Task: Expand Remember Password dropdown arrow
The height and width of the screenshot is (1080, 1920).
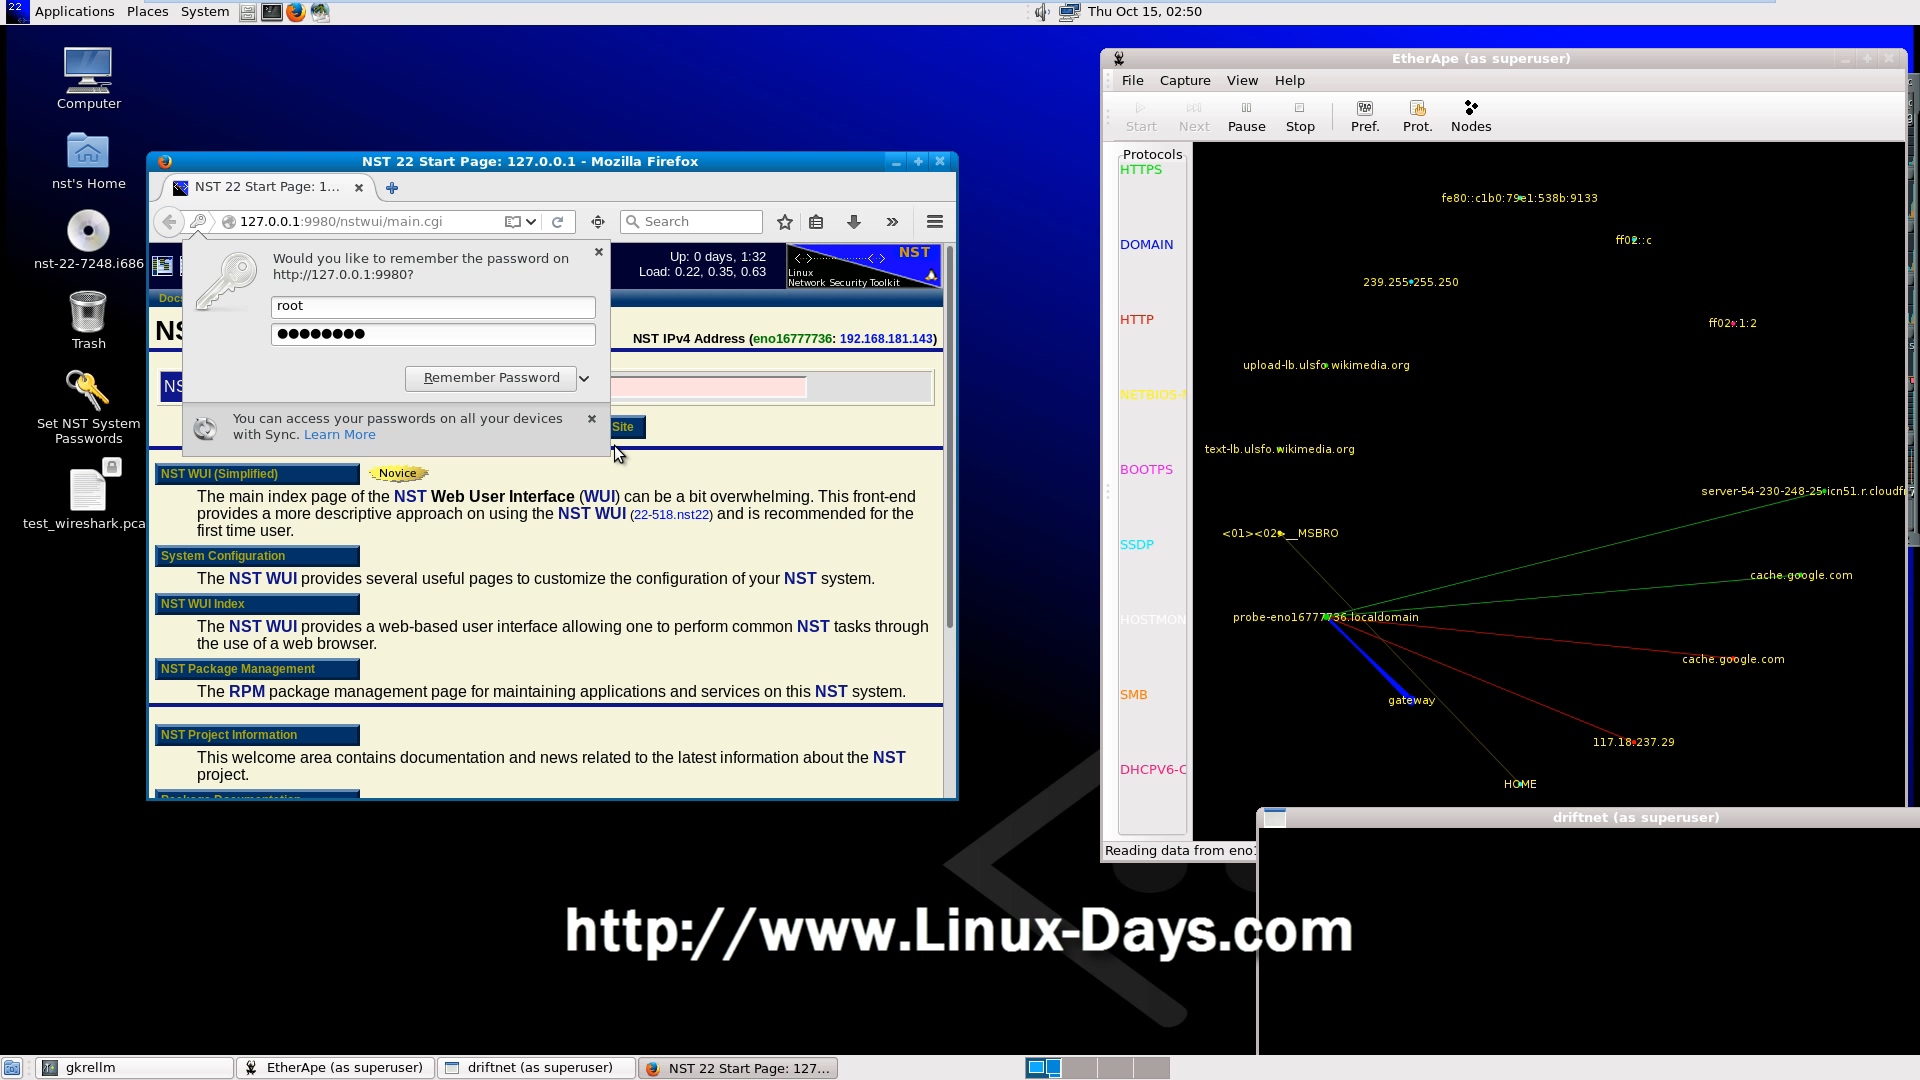Action: tap(585, 378)
